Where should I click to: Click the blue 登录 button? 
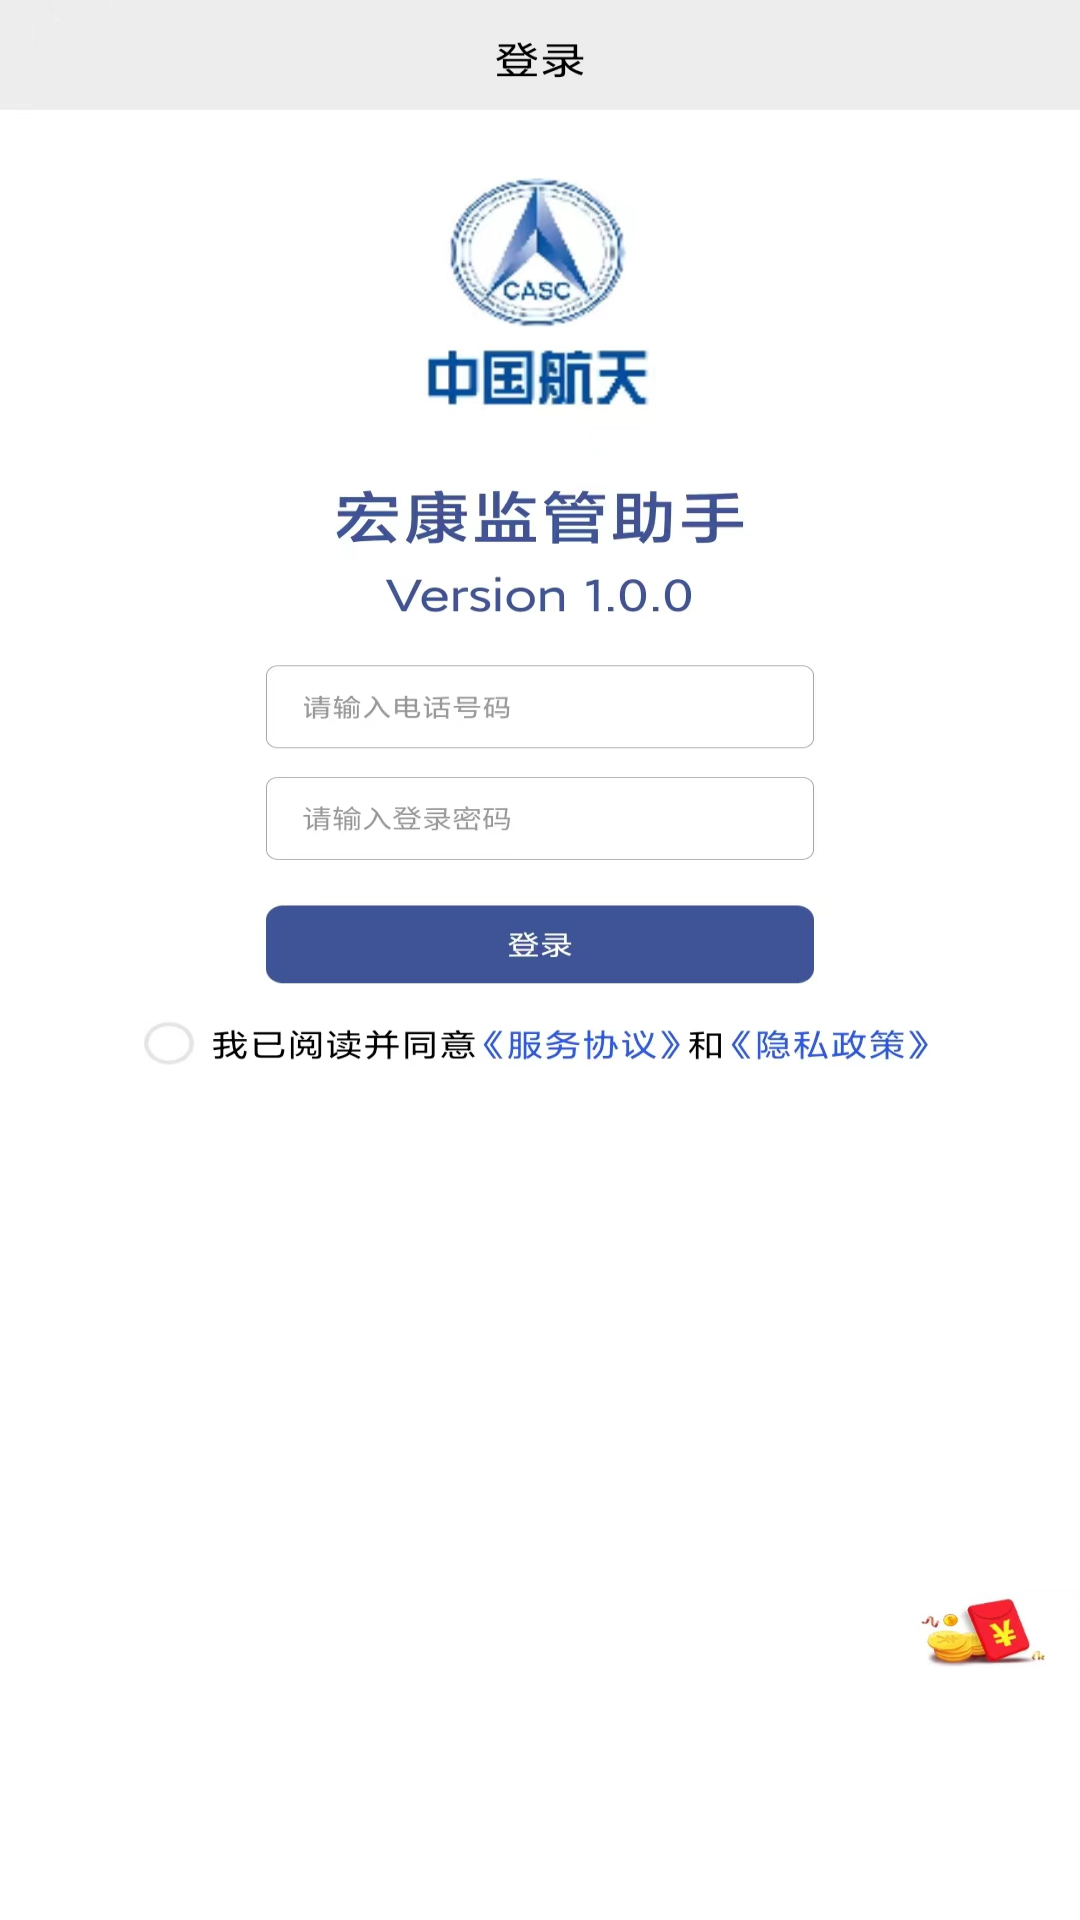(540, 944)
